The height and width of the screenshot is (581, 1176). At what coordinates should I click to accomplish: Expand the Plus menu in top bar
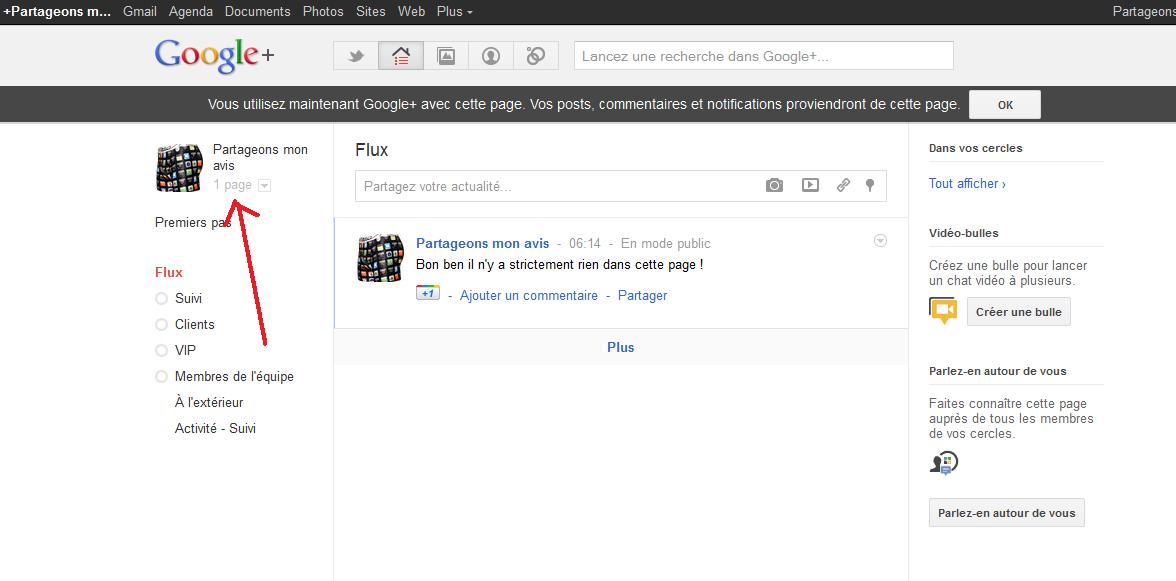[x=454, y=11]
